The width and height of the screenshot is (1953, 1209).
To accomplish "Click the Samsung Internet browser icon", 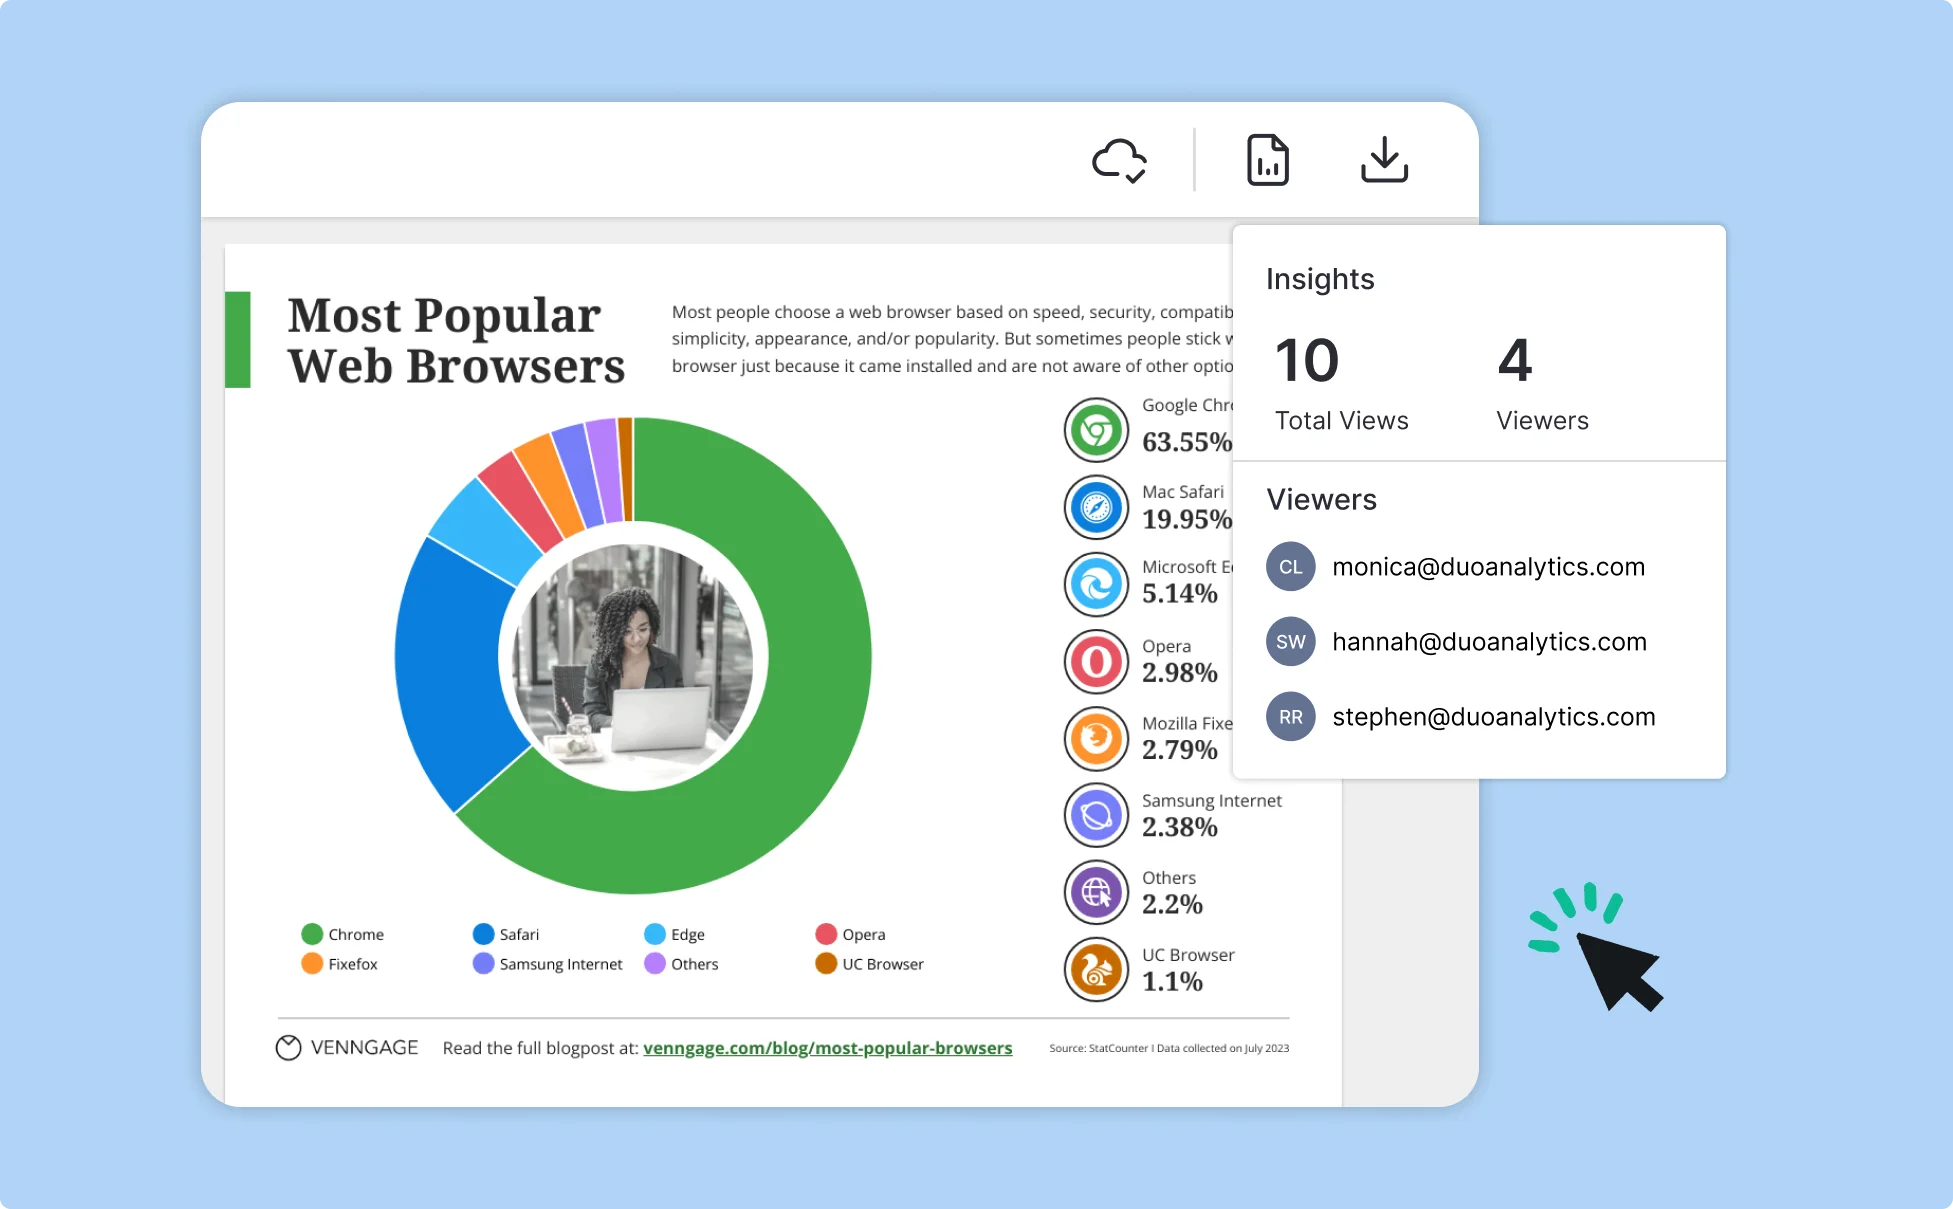I will (1095, 814).
